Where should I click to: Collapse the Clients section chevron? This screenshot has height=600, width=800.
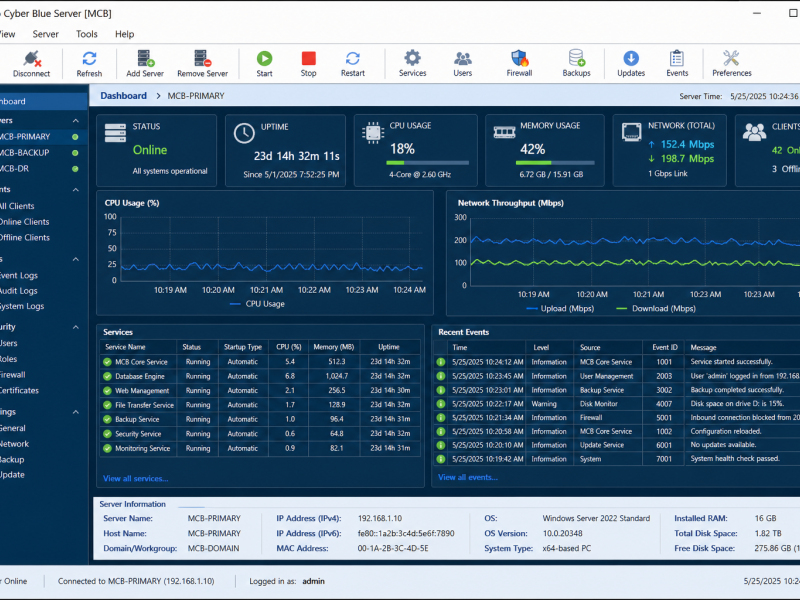tap(76, 190)
